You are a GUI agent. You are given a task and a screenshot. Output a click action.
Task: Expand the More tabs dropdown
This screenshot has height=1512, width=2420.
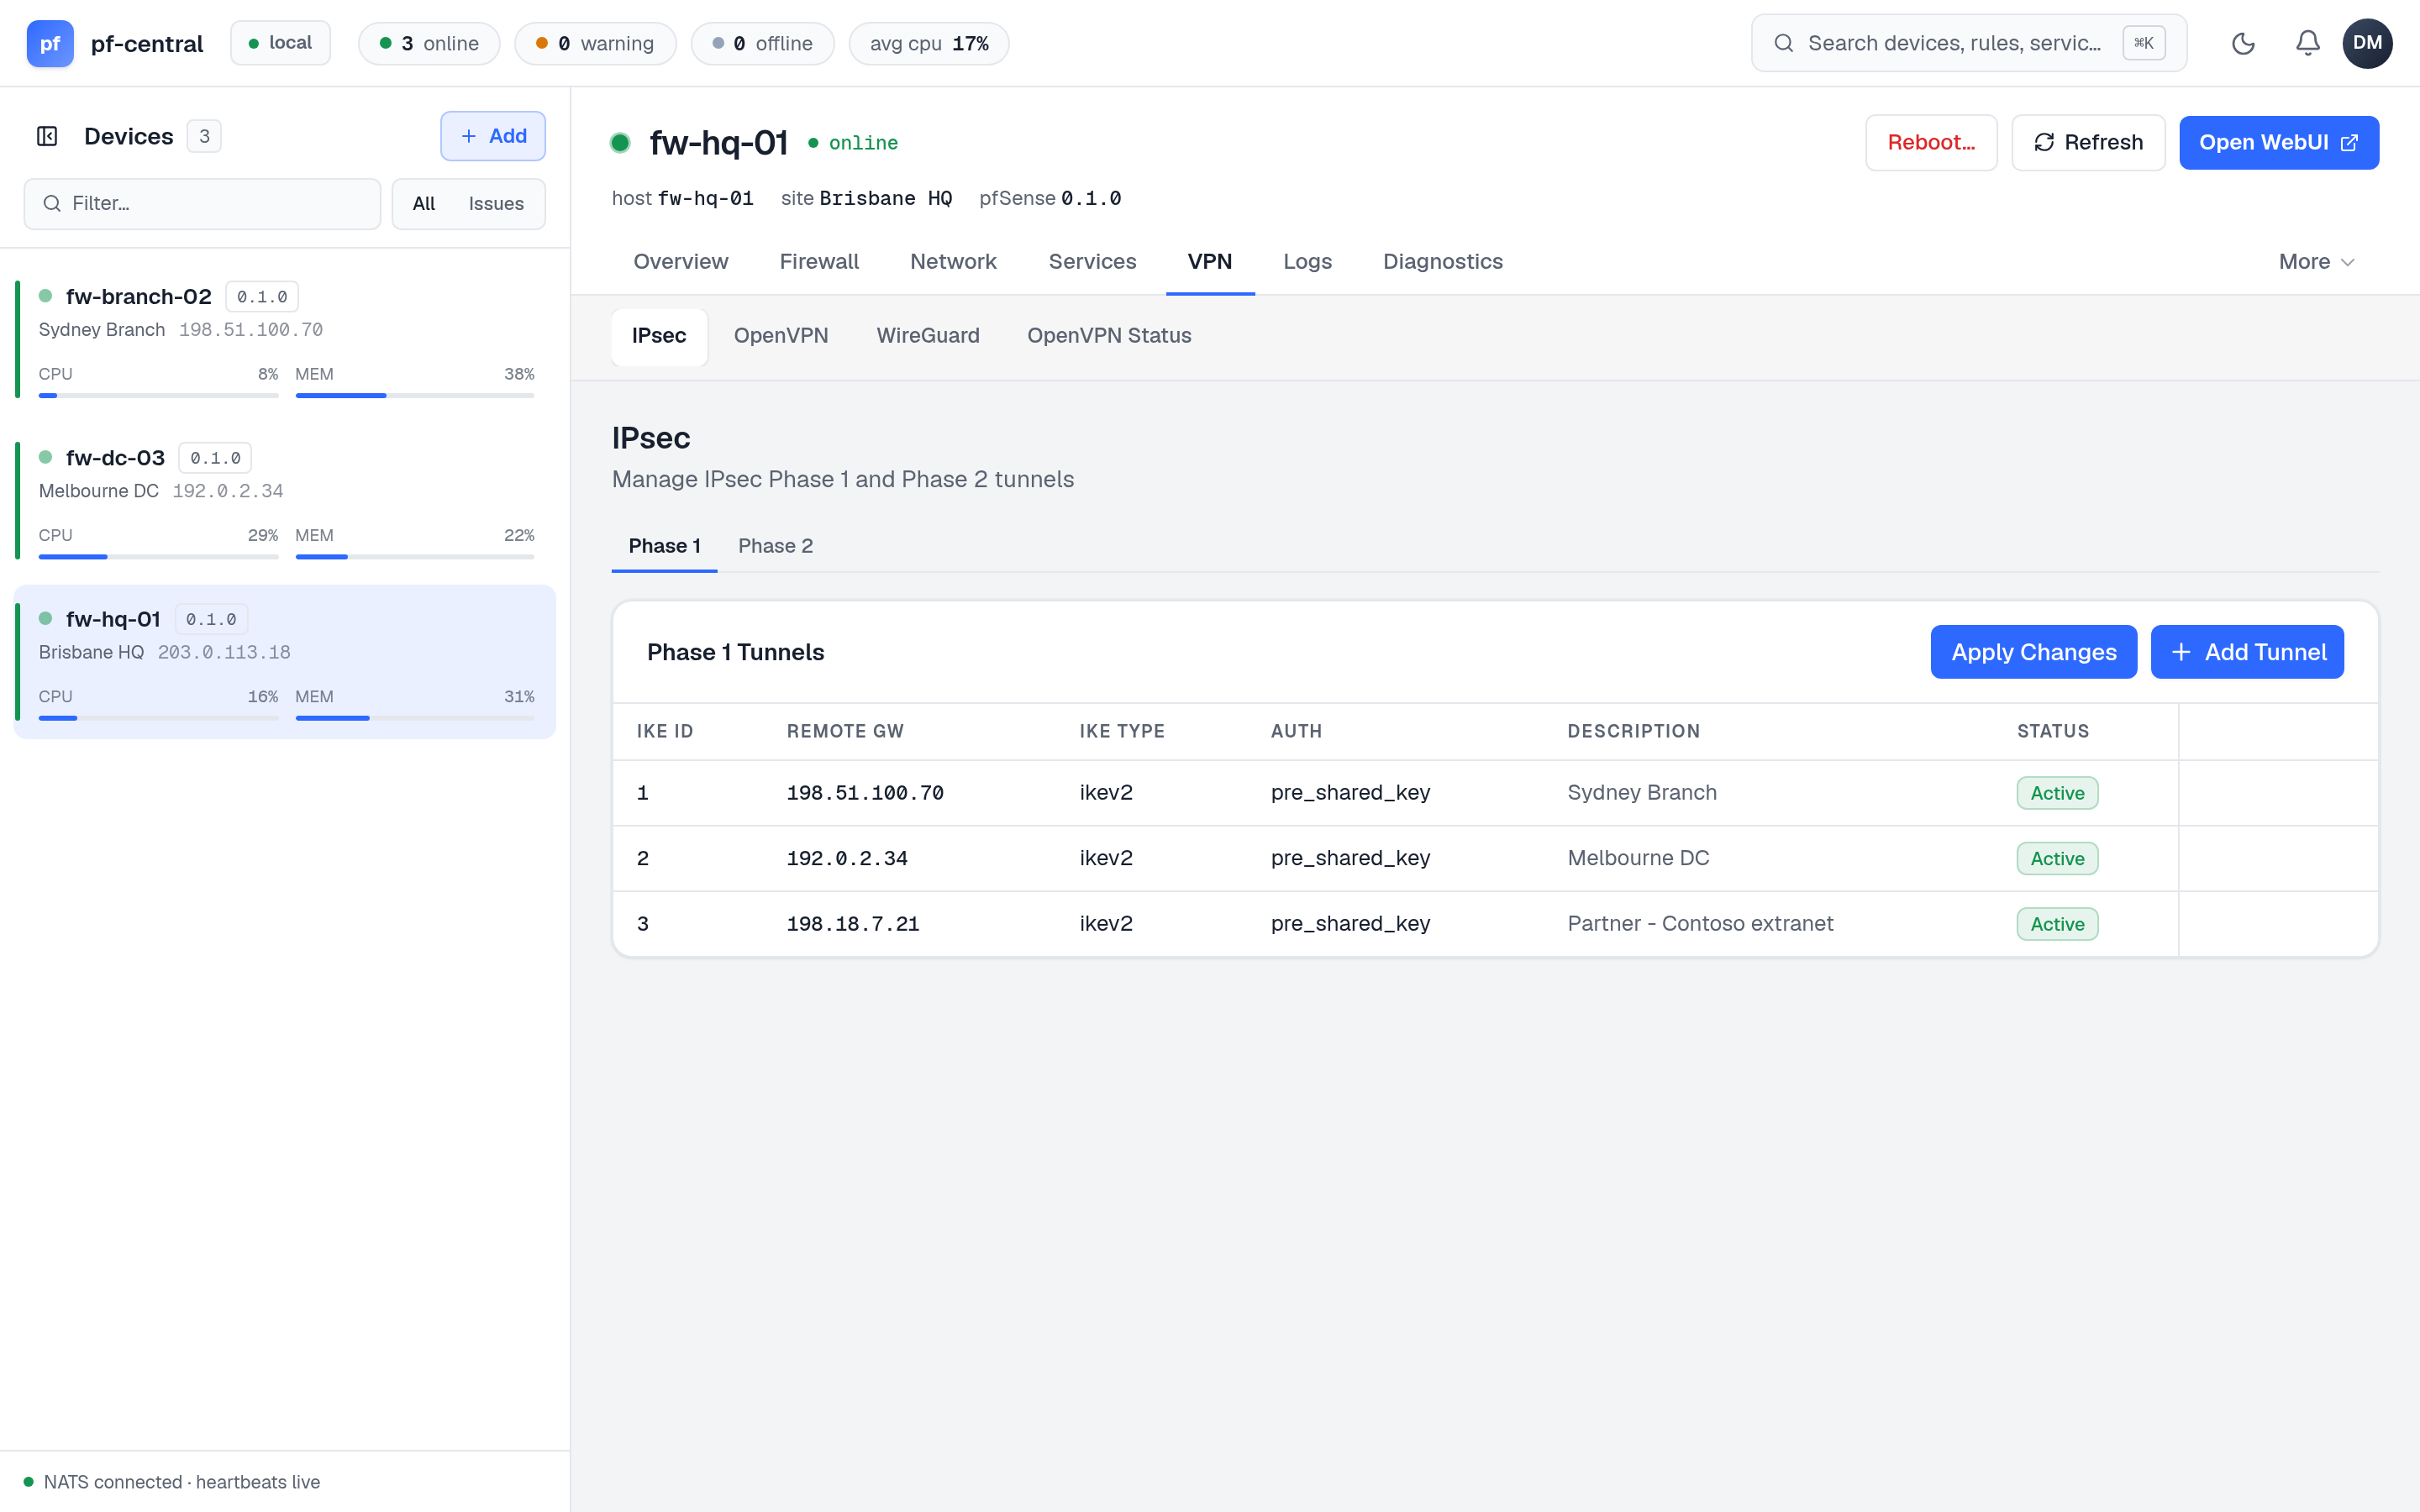2316,262
